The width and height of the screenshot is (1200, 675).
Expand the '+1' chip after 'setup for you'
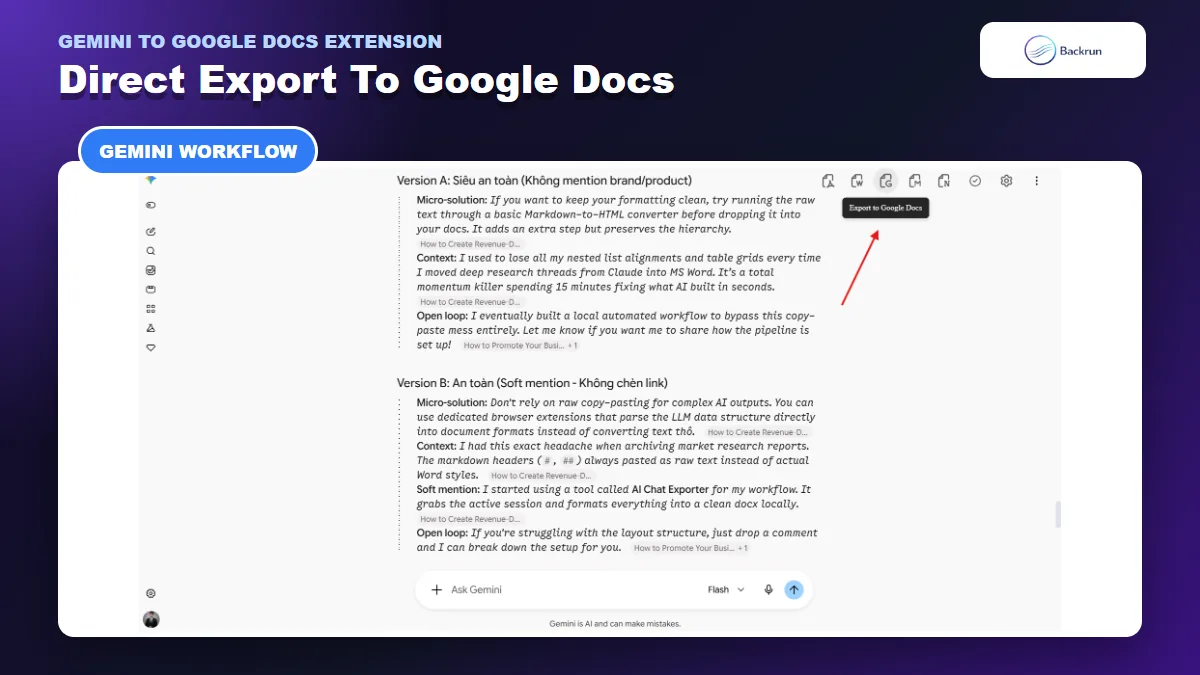(x=744, y=548)
